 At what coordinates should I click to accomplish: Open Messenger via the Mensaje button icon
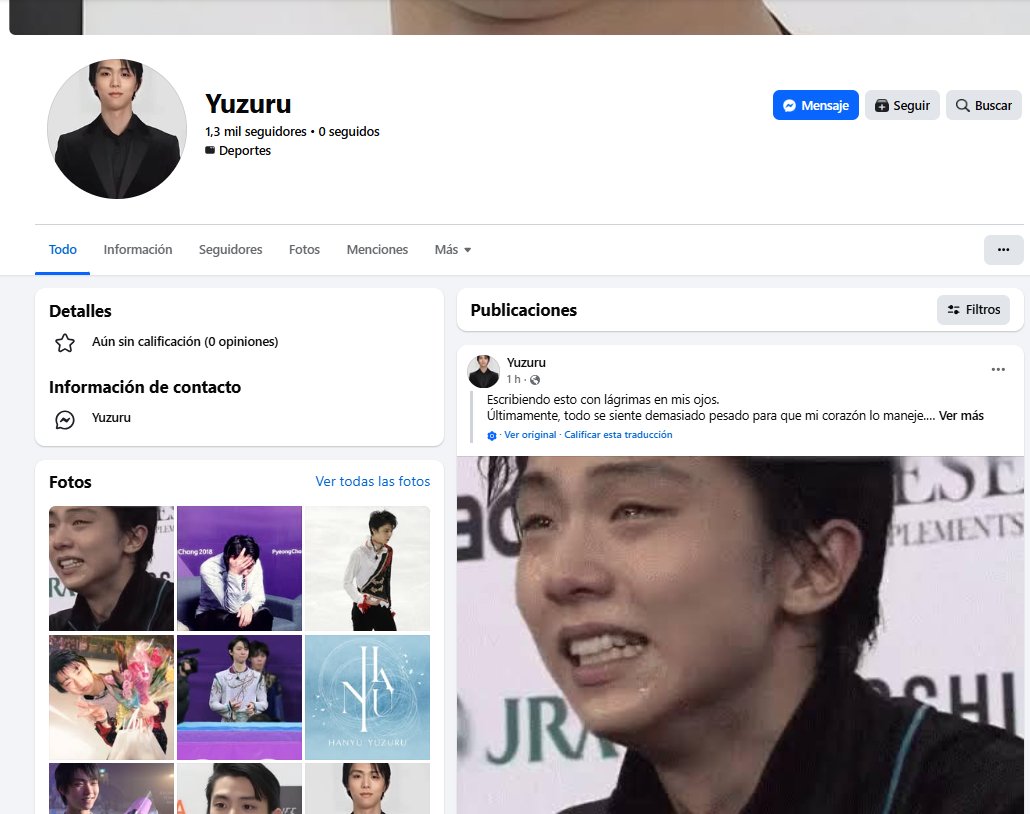tap(790, 105)
